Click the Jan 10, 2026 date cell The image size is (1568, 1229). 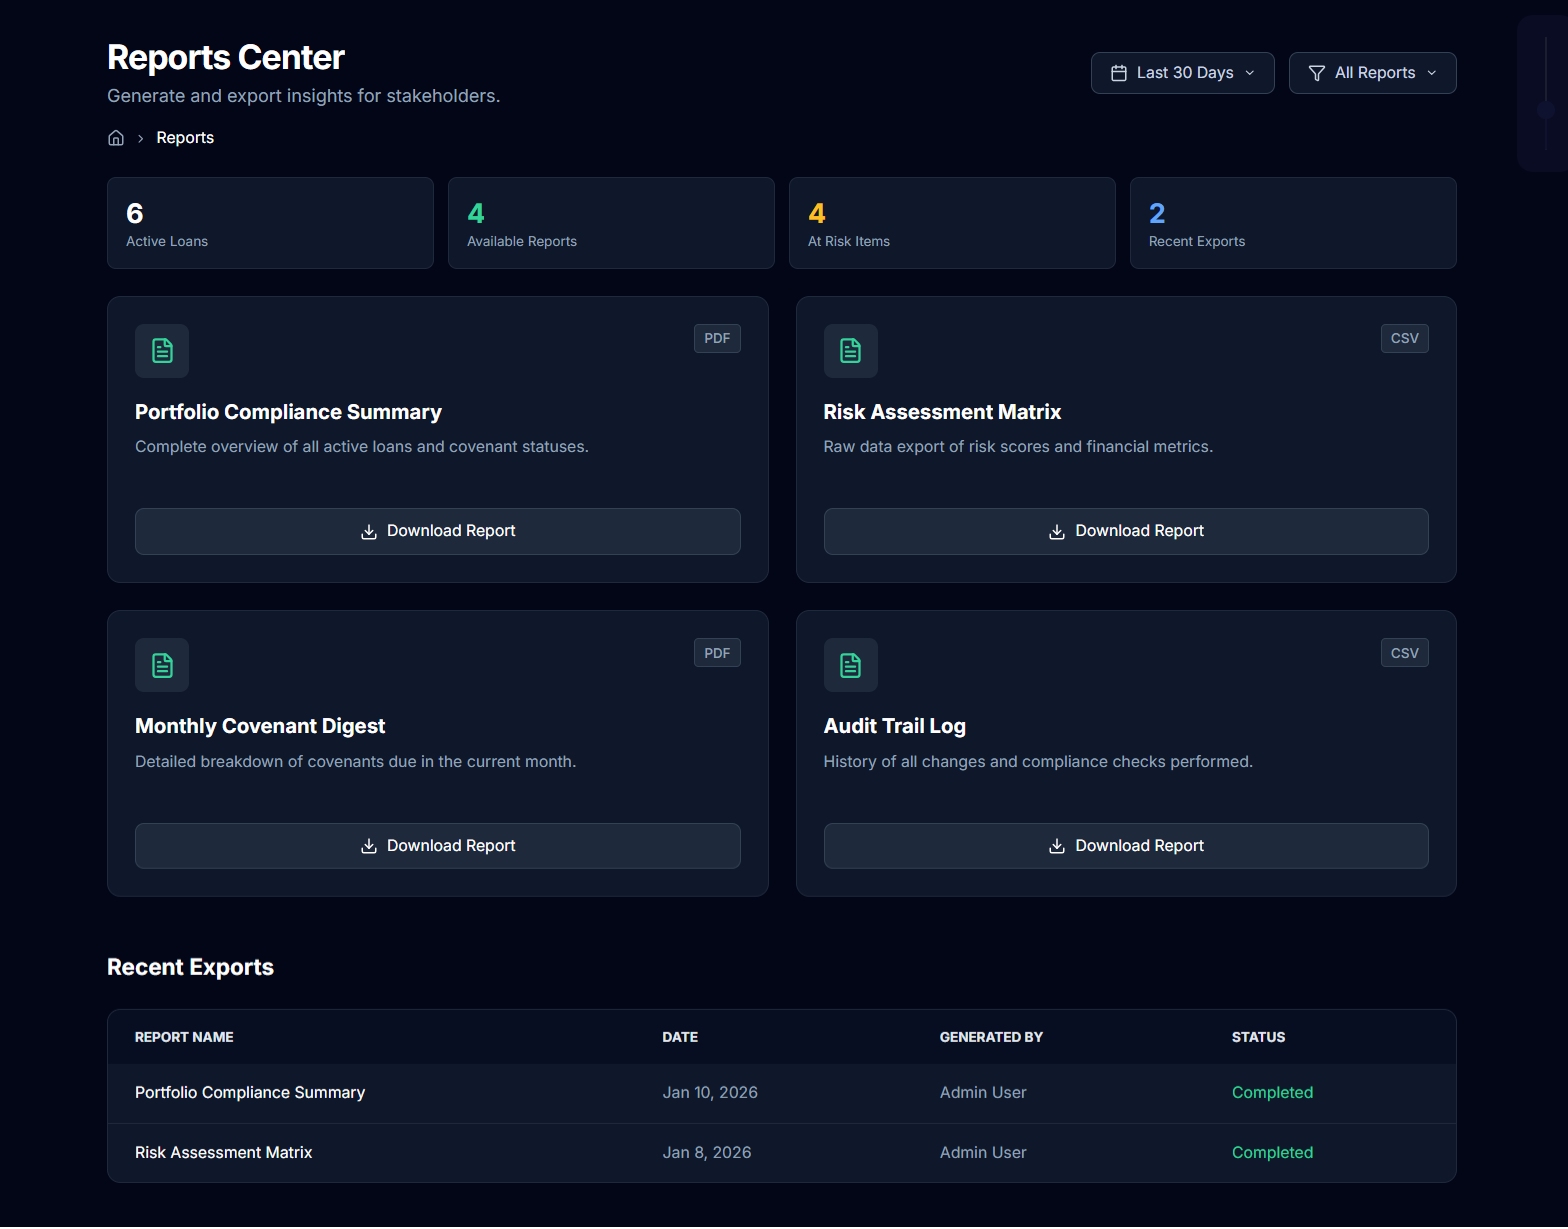[x=710, y=1093]
